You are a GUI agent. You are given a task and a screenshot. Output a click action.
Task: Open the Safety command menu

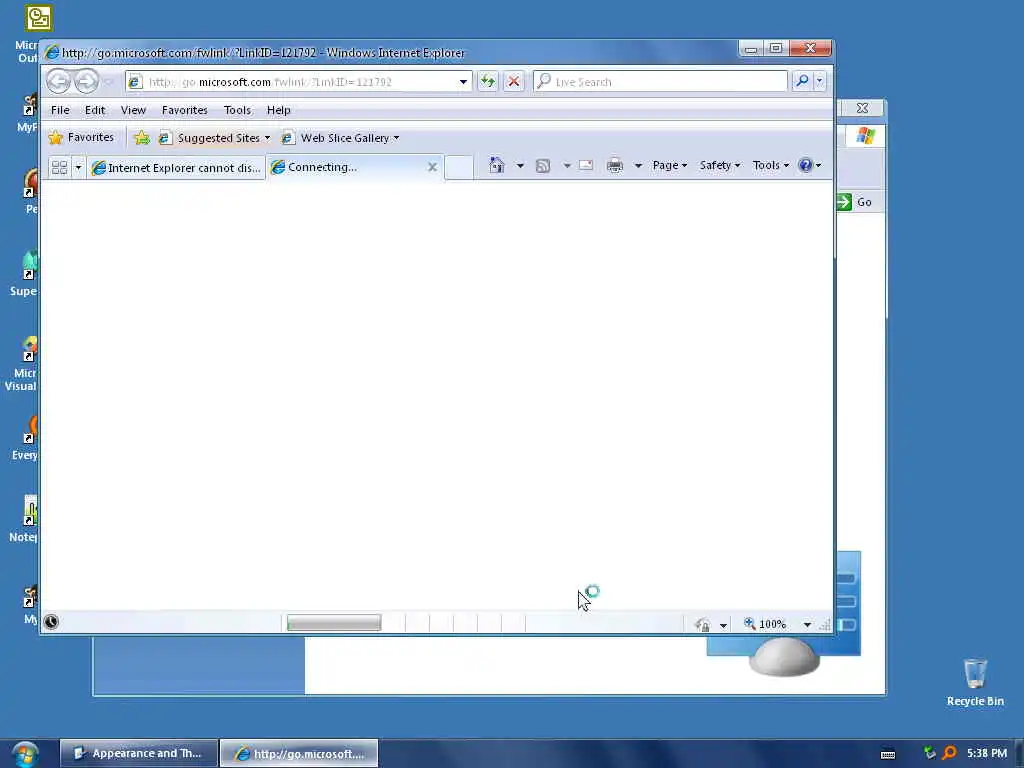click(x=720, y=165)
